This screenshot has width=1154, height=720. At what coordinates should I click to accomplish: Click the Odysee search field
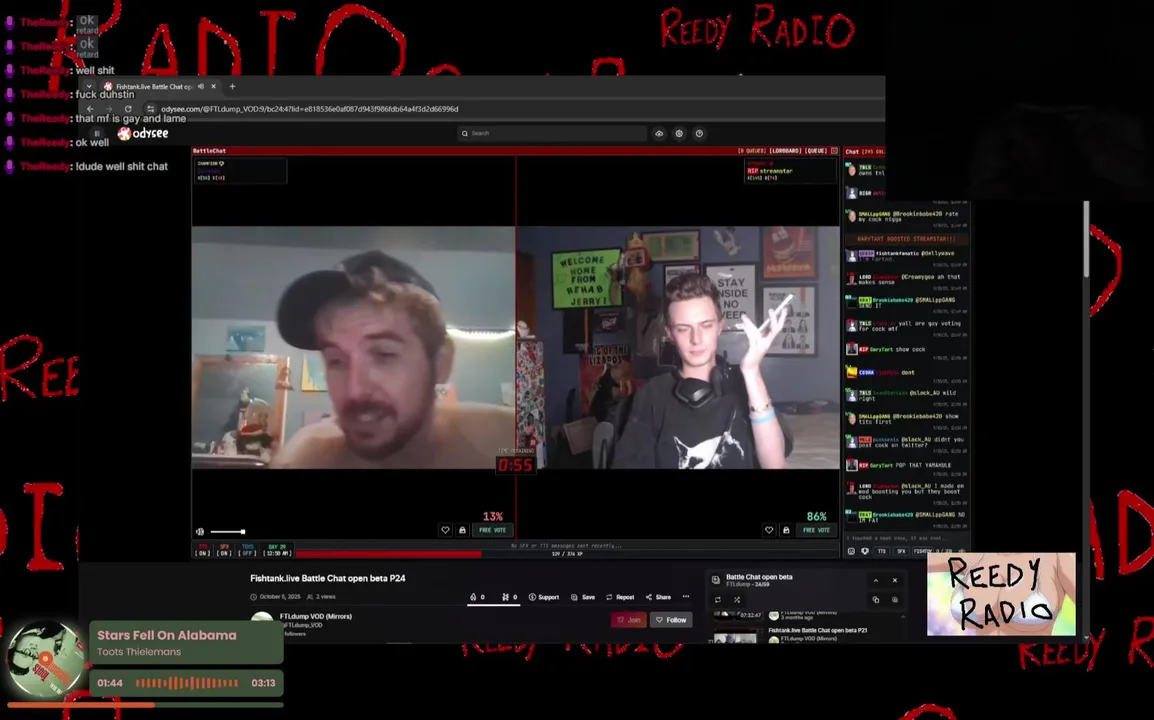552,133
